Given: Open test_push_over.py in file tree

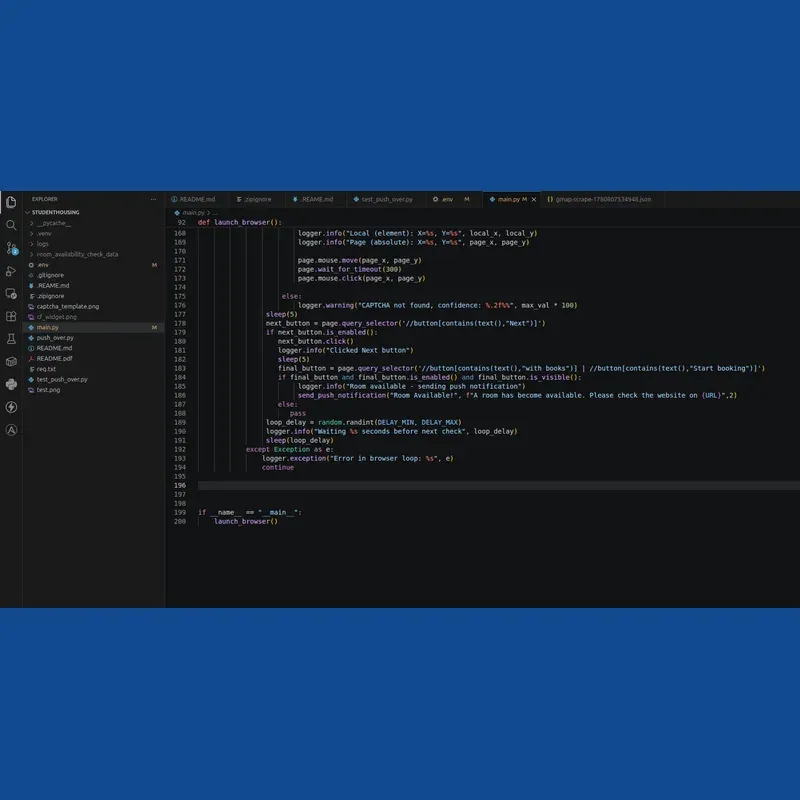Looking at the screenshot, I should [x=93, y=380].
